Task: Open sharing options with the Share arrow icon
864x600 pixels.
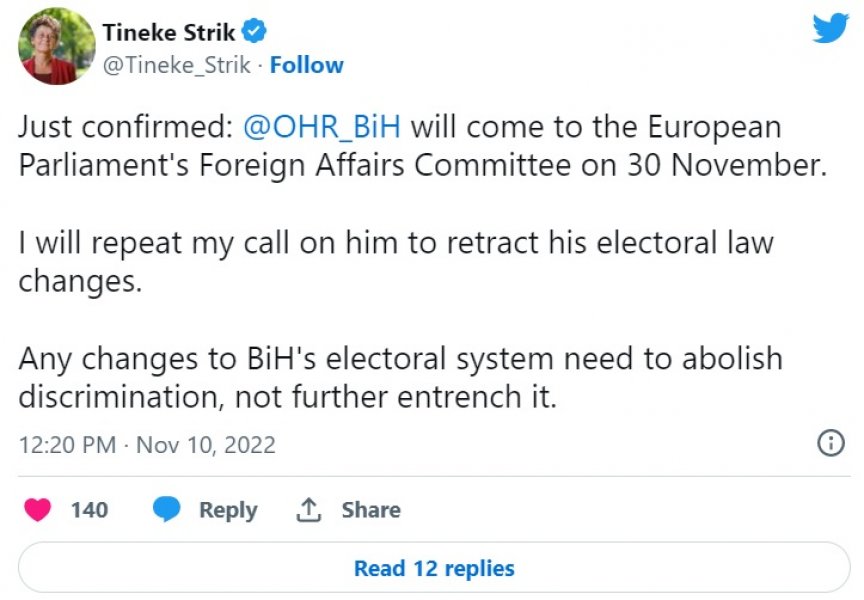Action: point(308,509)
